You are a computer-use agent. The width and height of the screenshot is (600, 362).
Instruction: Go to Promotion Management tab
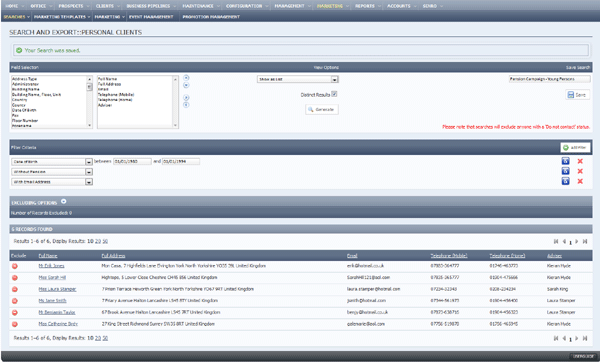click(x=211, y=17)
